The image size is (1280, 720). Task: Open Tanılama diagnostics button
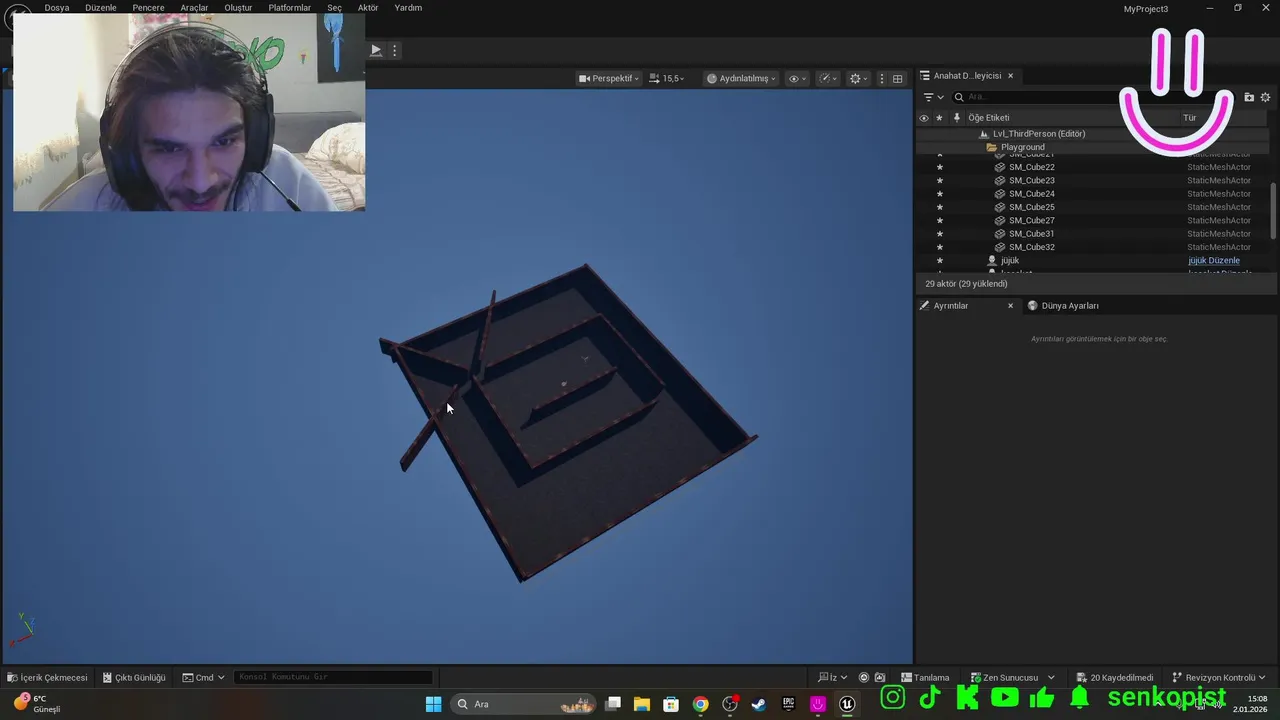point(925,677)
